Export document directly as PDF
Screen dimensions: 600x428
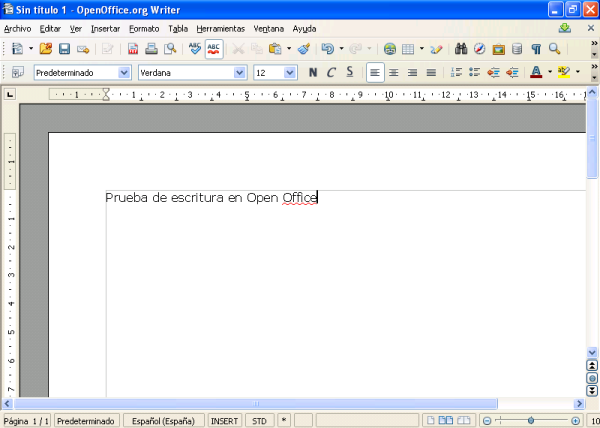pyautogui.click(x=133, y=48)
